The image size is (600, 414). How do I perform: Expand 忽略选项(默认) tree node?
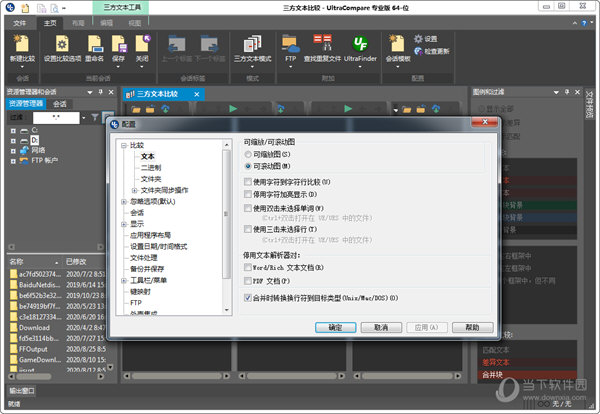[124, 202]
